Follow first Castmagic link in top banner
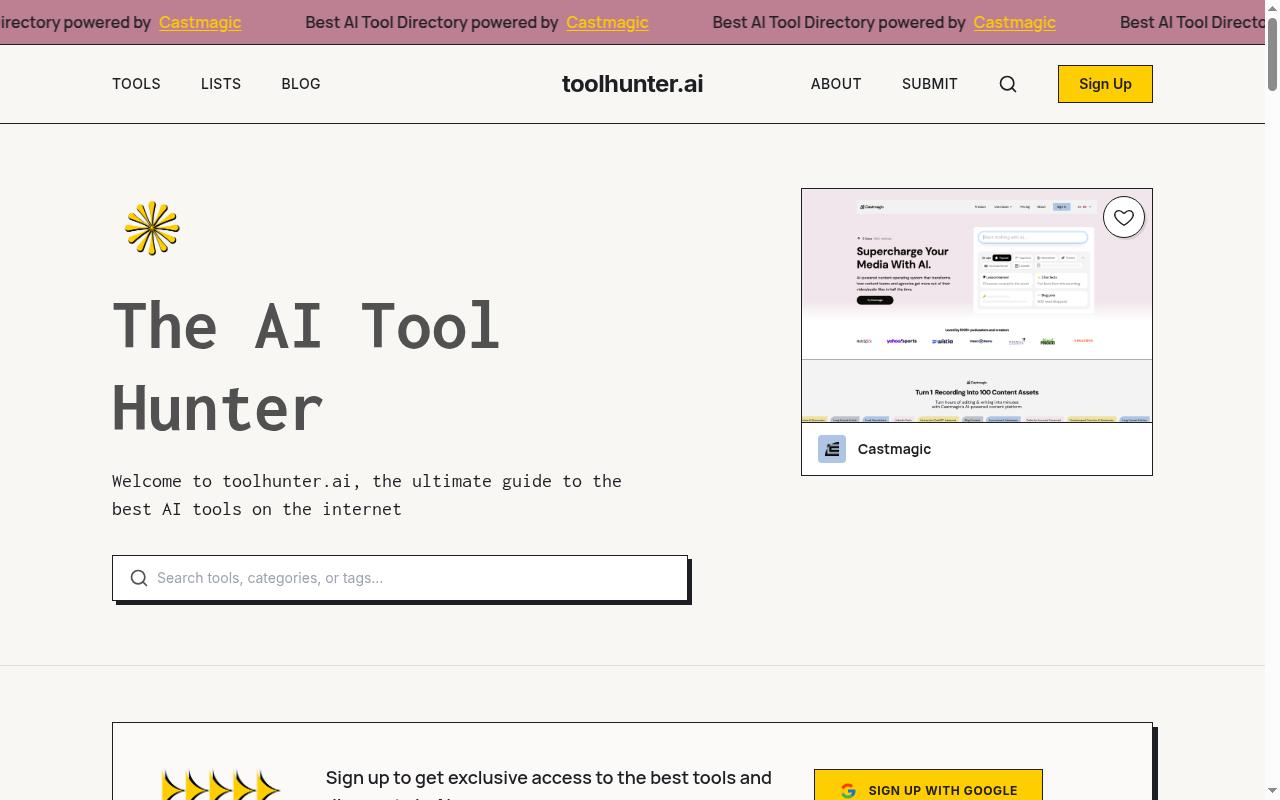1280x800 pixels. click(x=200, y=22)
